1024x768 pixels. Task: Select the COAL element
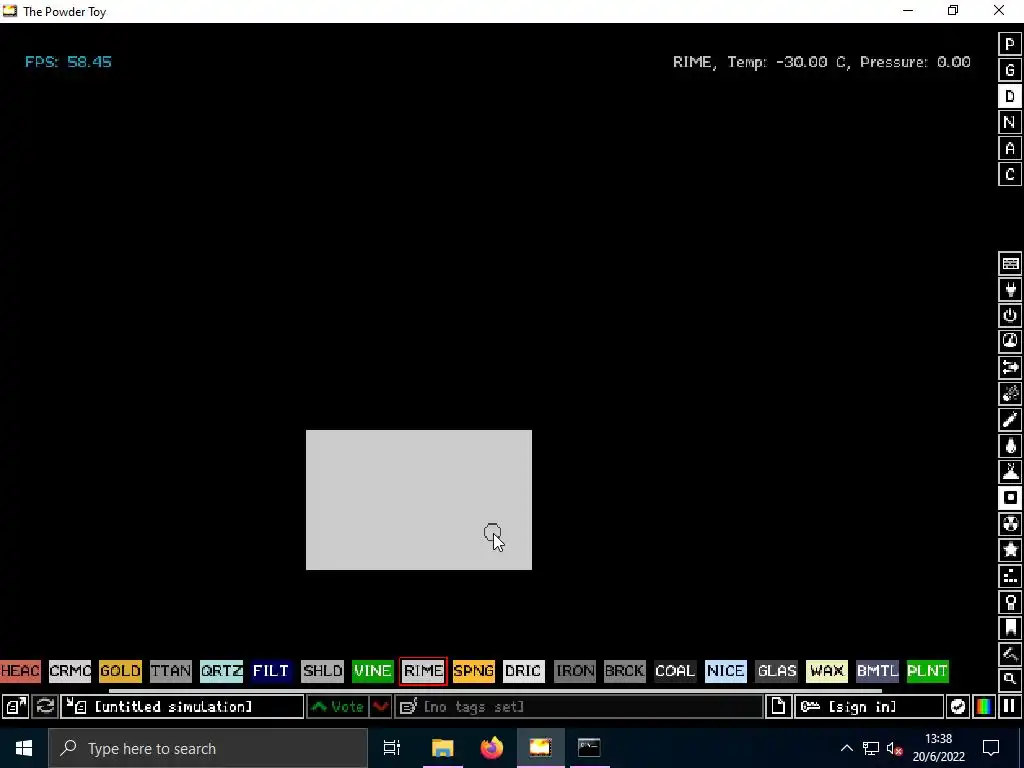675,671
